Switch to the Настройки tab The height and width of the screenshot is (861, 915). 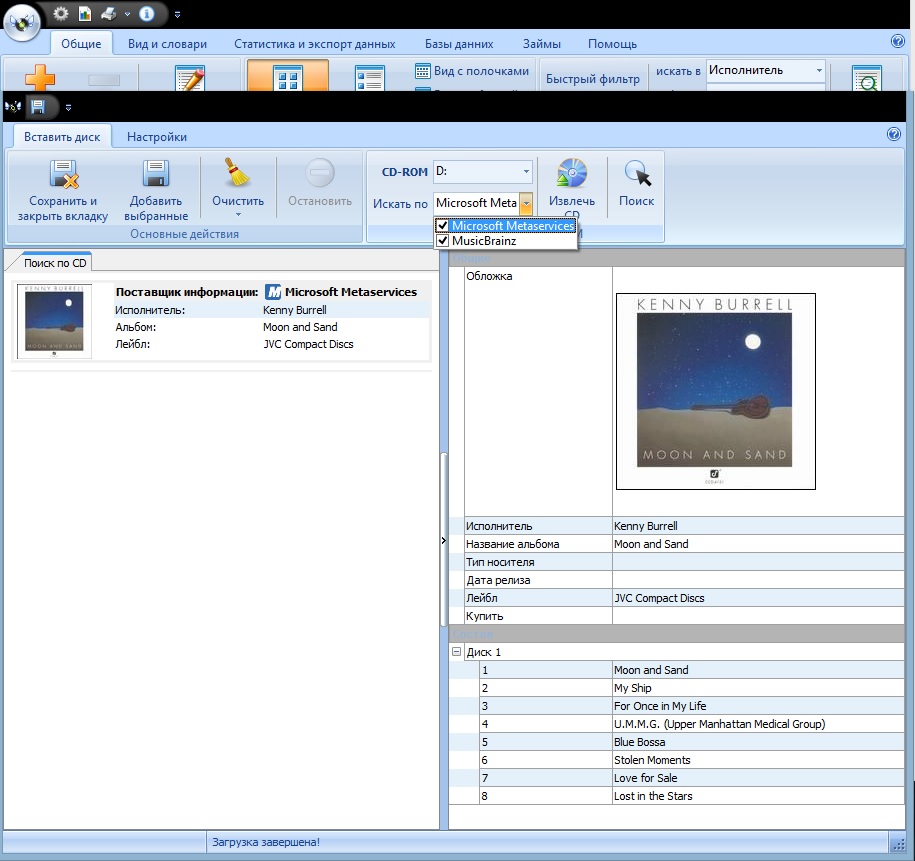(x=156, y=137)
